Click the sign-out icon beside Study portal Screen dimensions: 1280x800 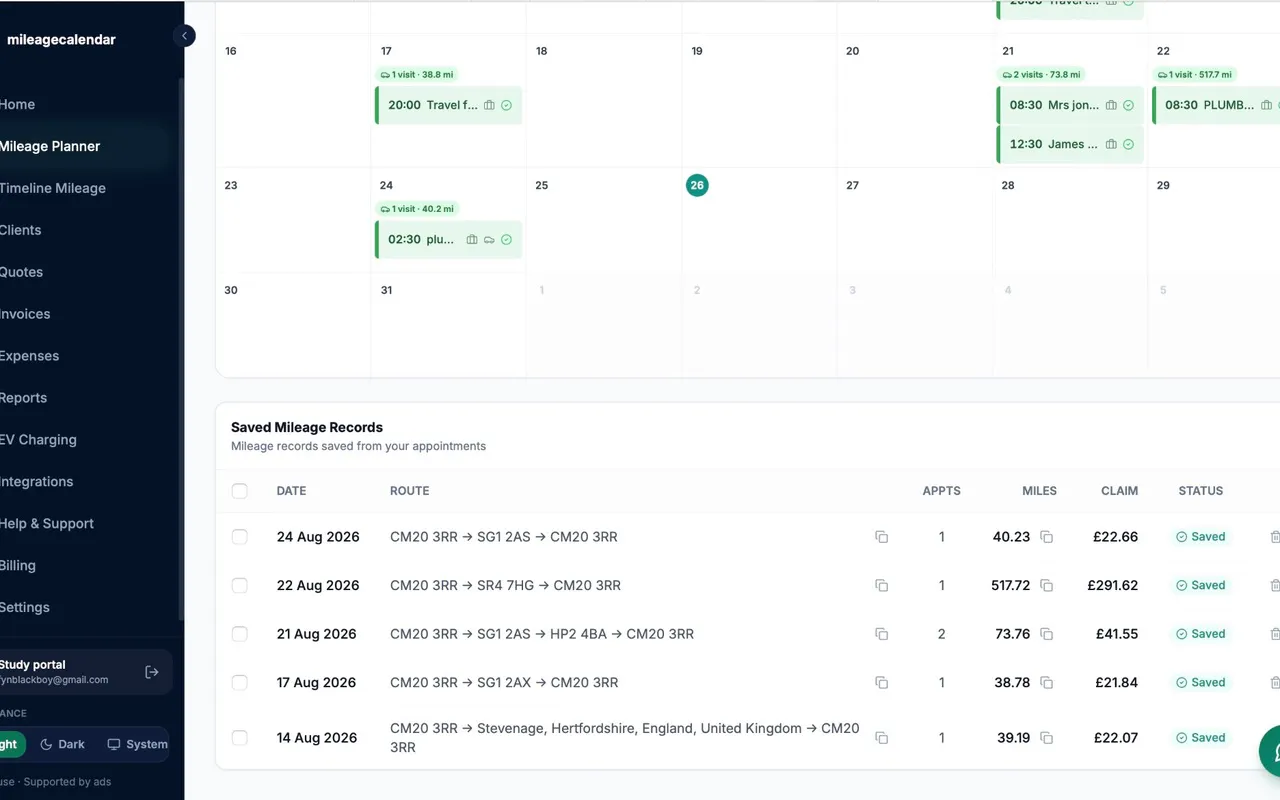coord(152,672)
